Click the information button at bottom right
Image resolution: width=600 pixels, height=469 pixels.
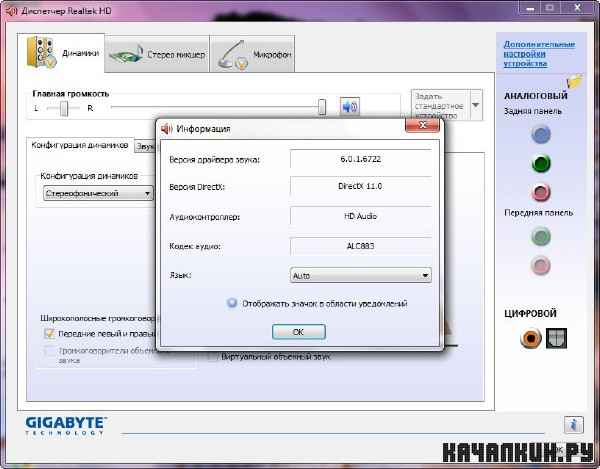pyautogui.click(x=573, y=424)
